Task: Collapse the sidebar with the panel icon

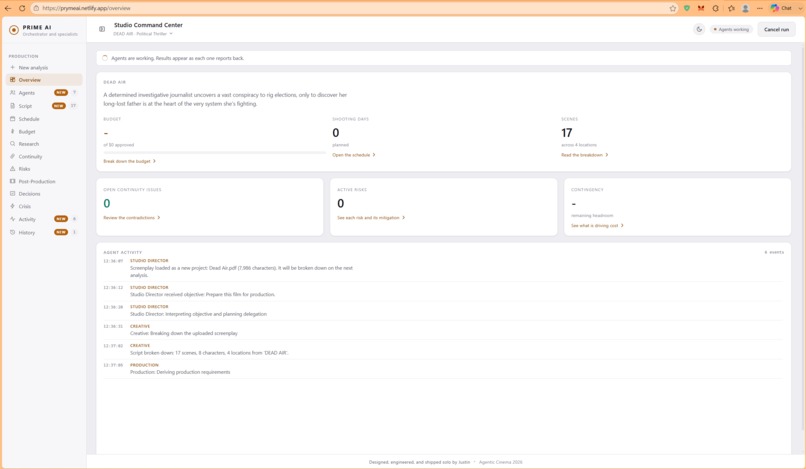Action: pyautogui.click(x=102, y=29)
